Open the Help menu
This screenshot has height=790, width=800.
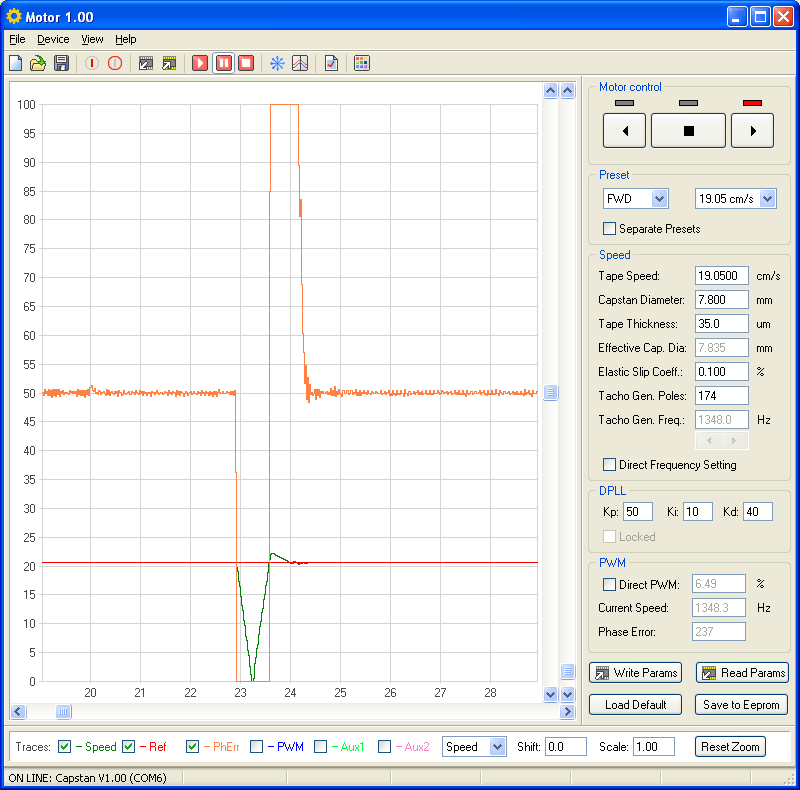(126, 39)
